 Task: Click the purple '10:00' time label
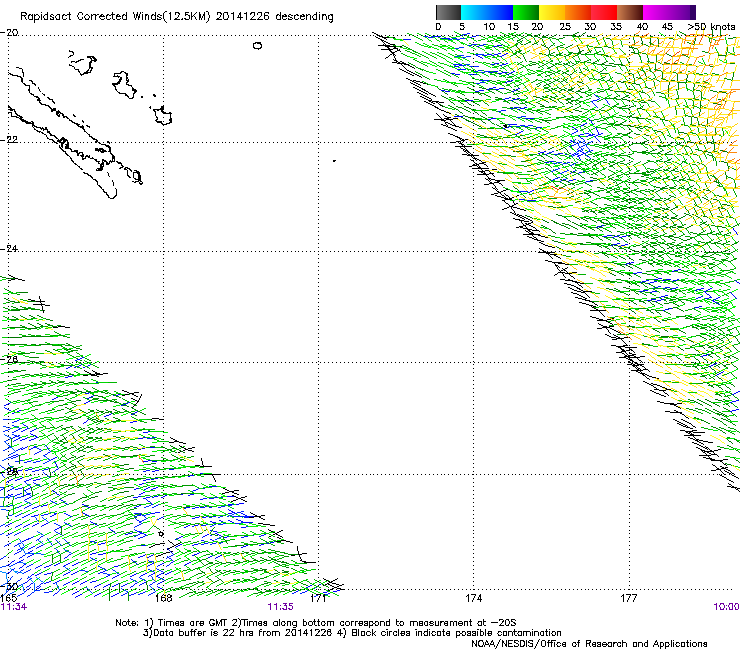pyautogui.click(x=726, y=607)
